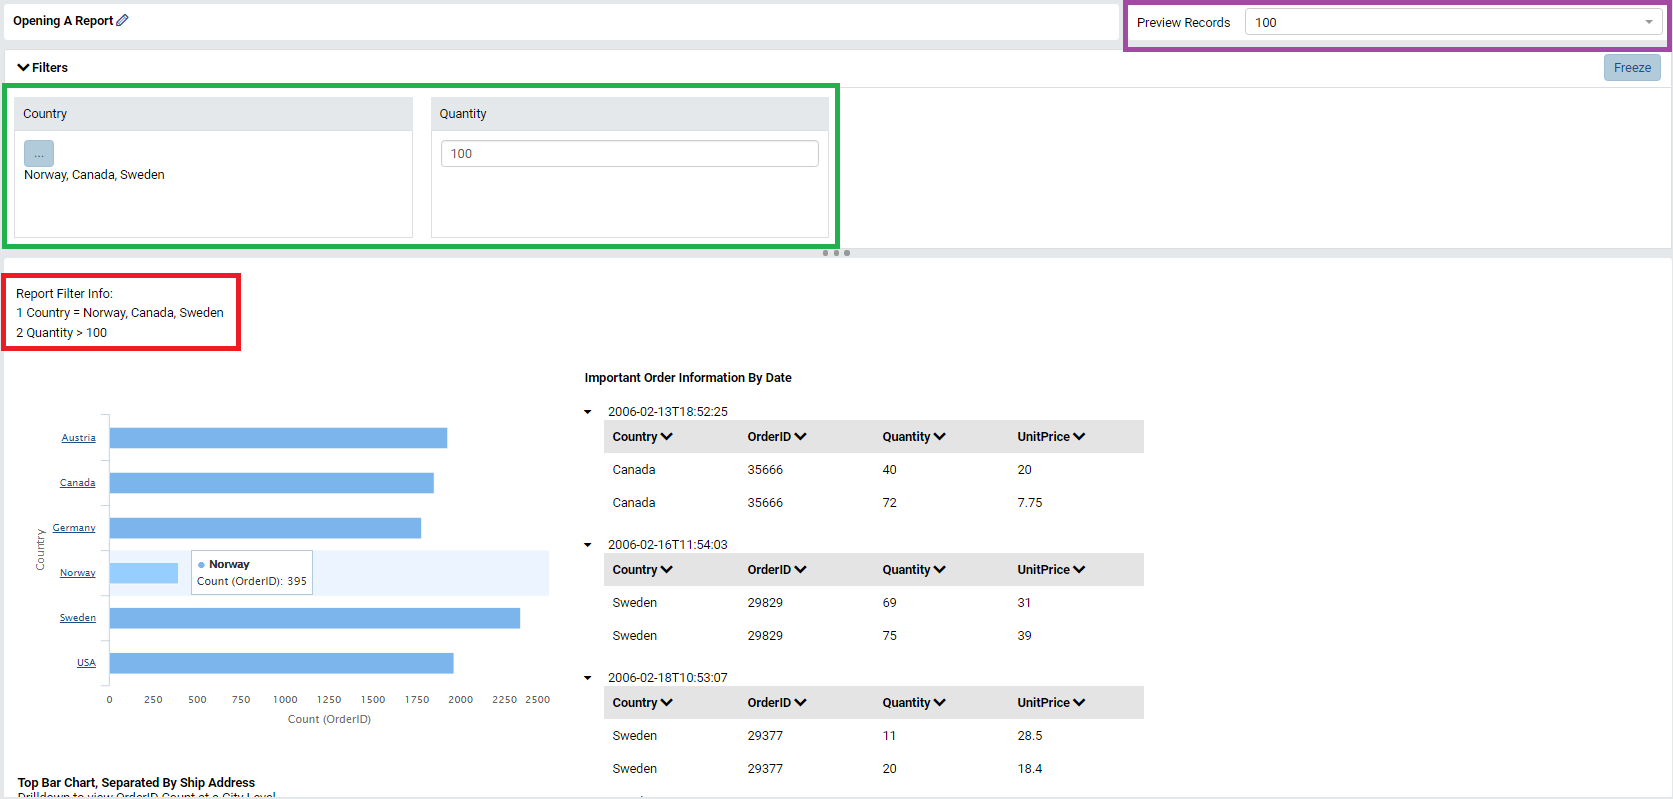The height and width of the screenshot is (799, 1673).
Task: Open UnitPrice column menu in 2006-02-18 table
Action: (1079, 703)
